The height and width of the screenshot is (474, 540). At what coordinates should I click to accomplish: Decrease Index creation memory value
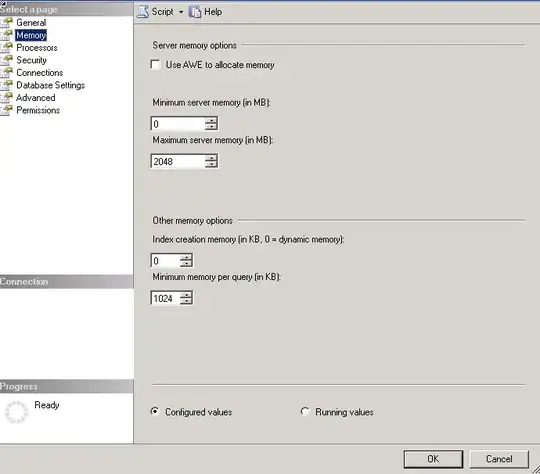(x=186, y=264)
